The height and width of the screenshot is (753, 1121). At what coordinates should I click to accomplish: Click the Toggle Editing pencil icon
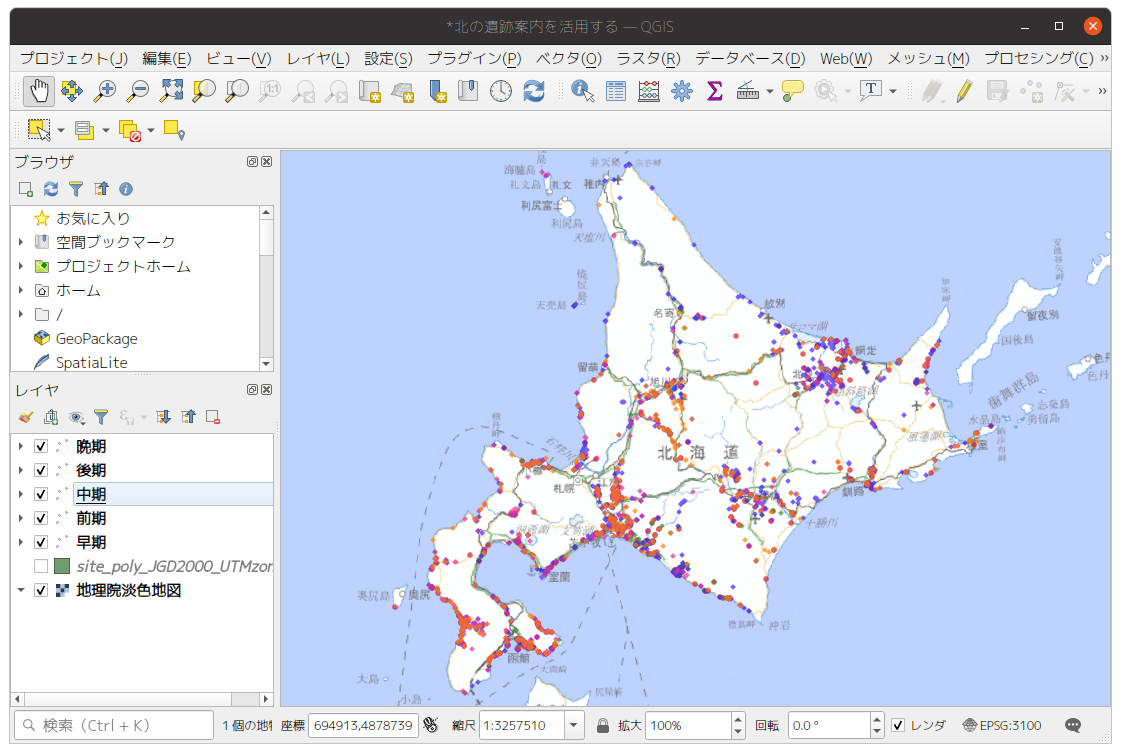(963, 91)
